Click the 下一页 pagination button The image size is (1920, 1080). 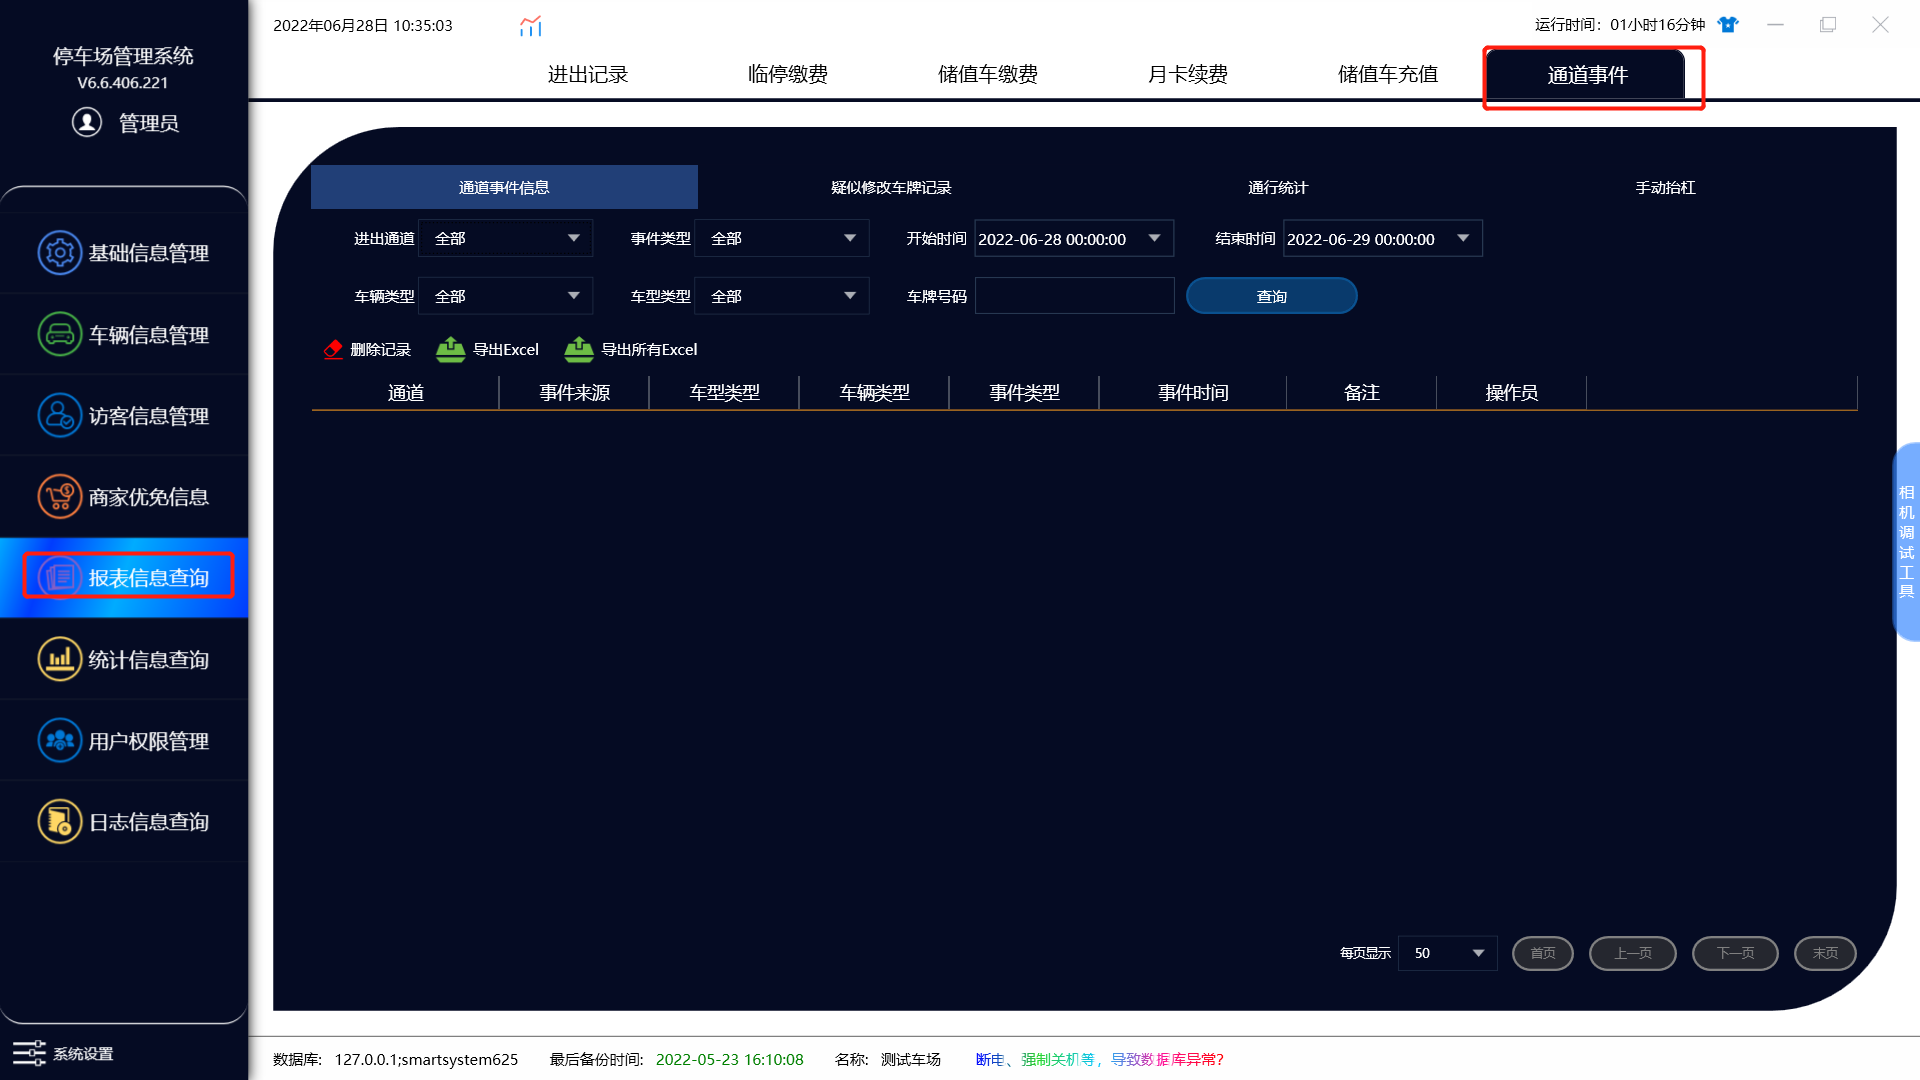point(1735,953)
